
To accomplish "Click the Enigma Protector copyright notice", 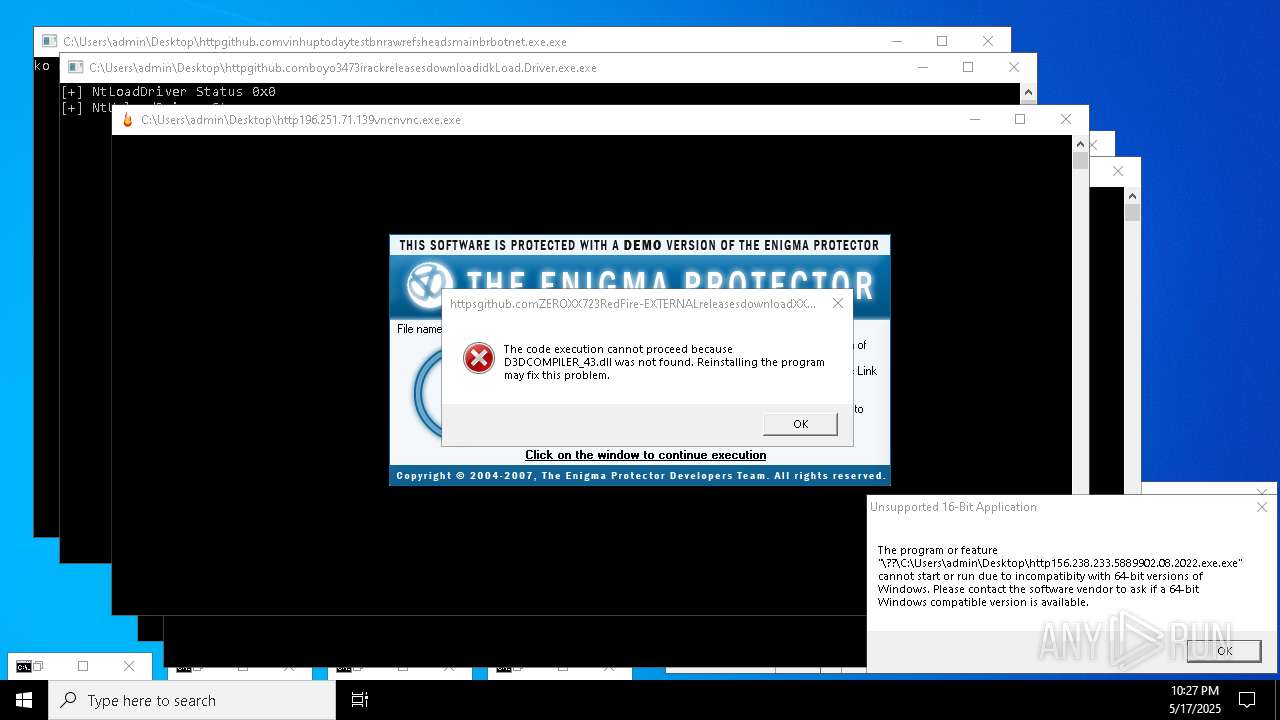I will (x=640, y=476).
